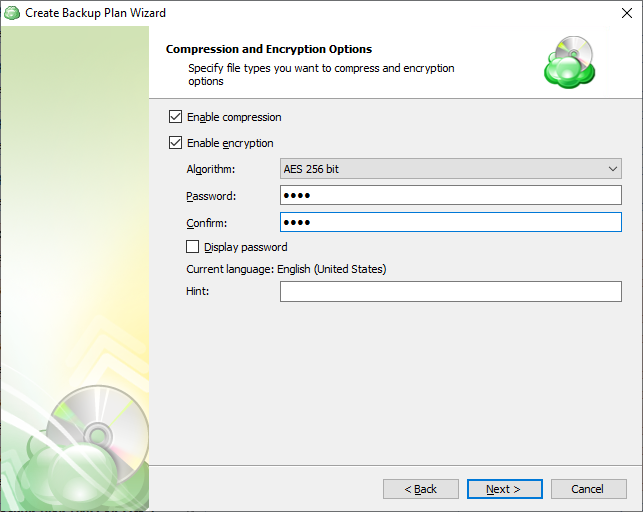Click the Create Backup Plan Wizard title text
The image size is (643, 512).
click(95, 13)
